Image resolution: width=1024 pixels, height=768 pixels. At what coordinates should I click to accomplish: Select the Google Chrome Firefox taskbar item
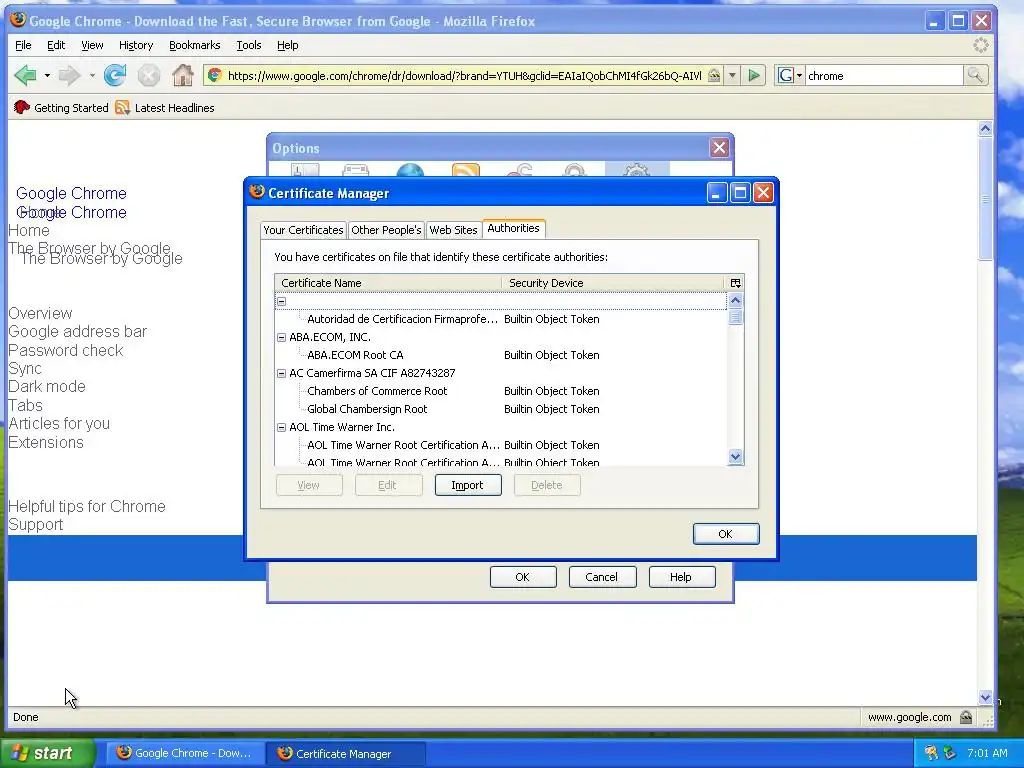[x=185, y=754]
